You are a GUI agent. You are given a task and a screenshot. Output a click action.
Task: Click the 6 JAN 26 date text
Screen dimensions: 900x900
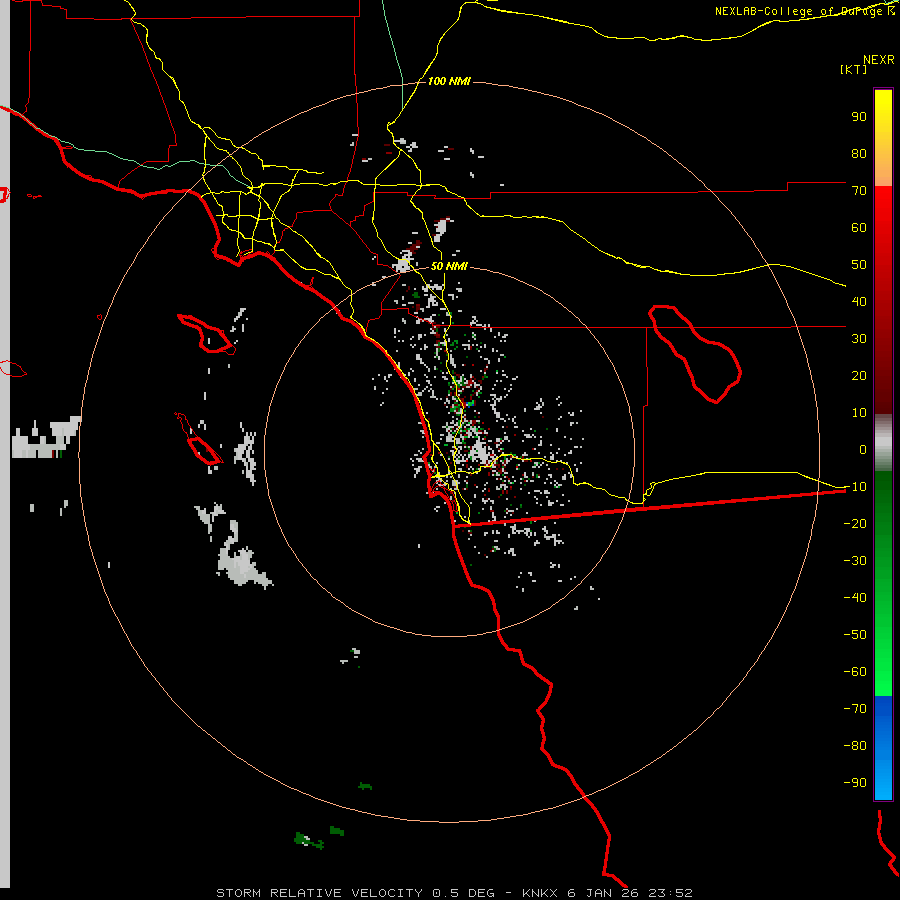603,893
